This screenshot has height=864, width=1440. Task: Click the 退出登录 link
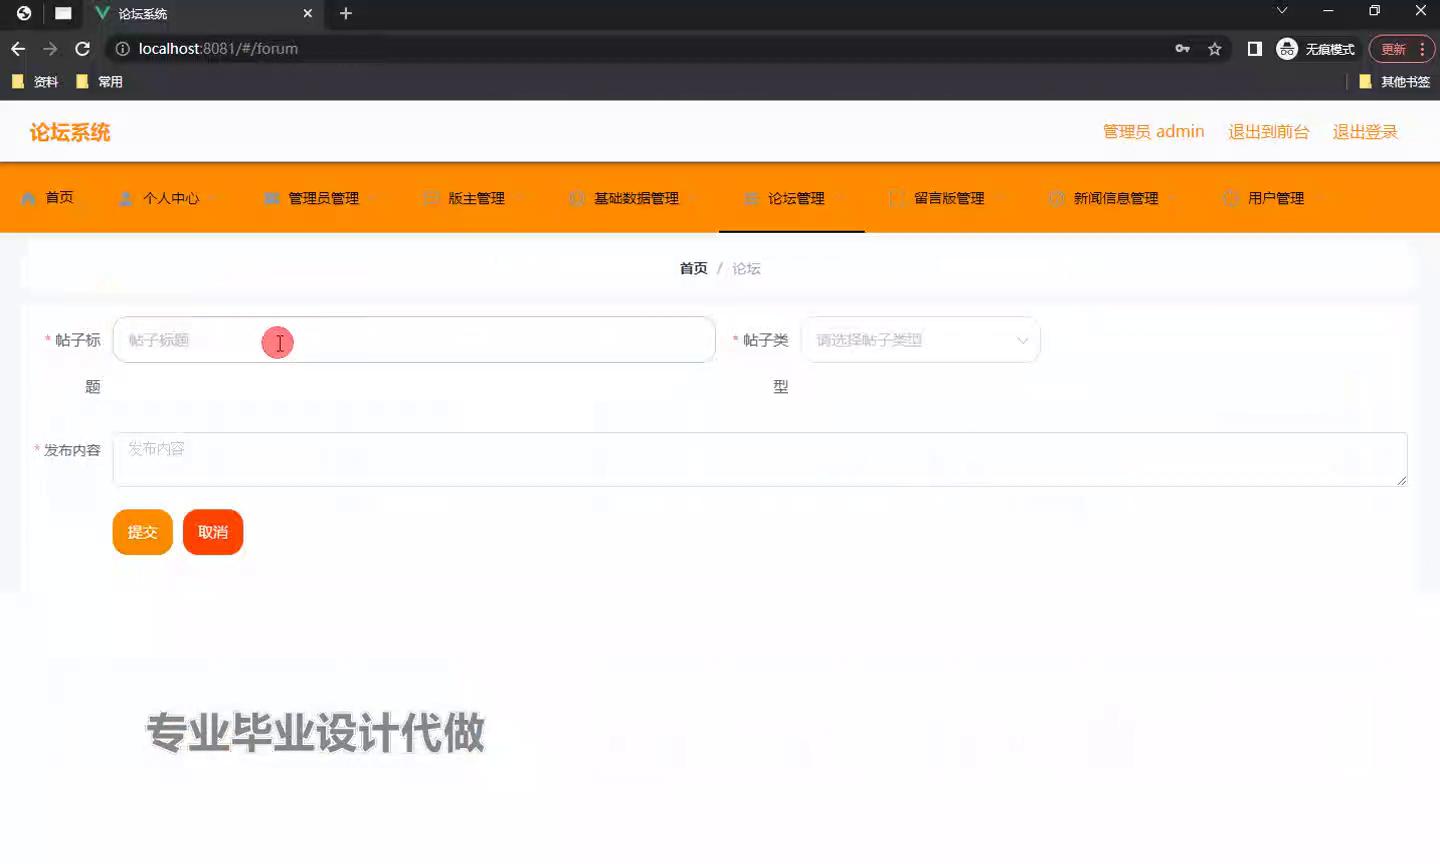(1364, 132)
